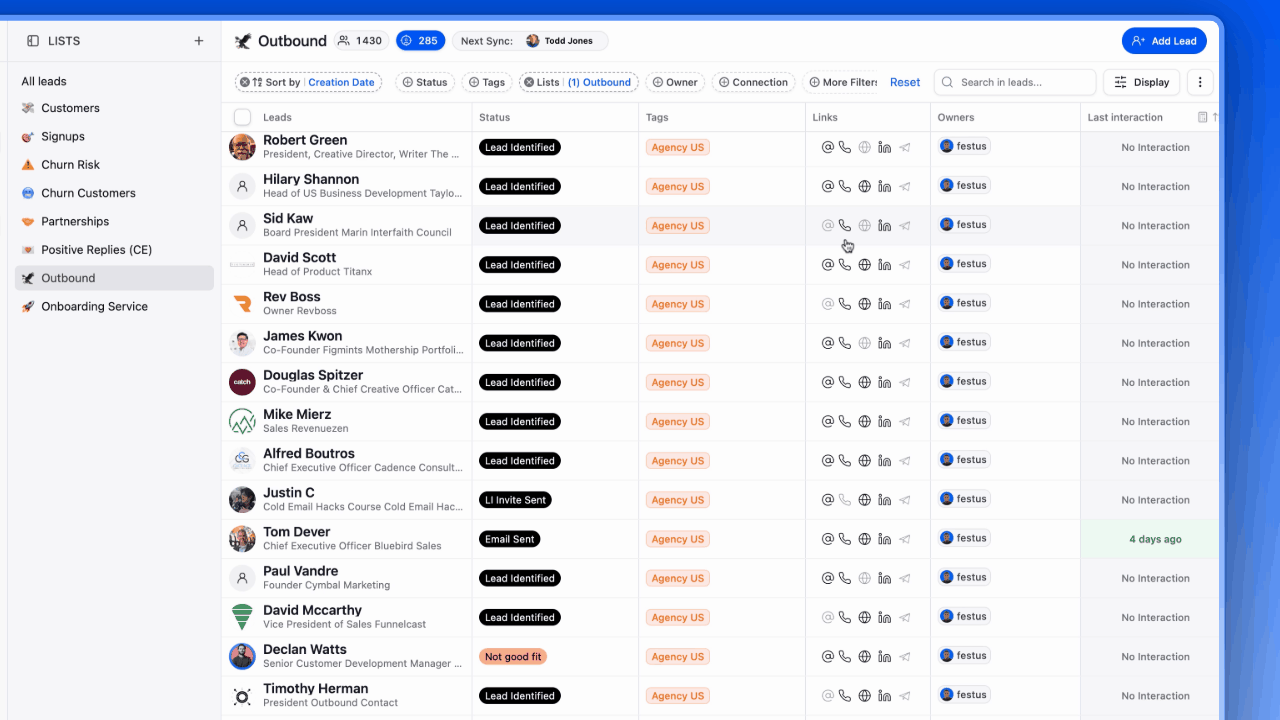Open the three-dot more options menu
1280x720 pixels.
[x=1200, y=82]
